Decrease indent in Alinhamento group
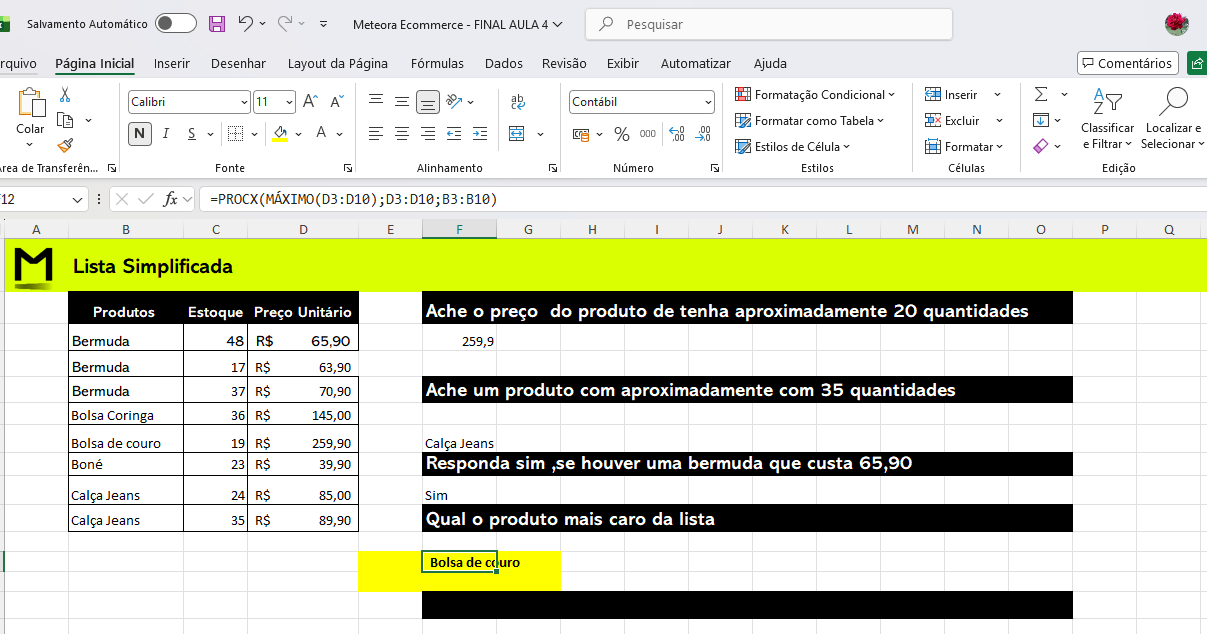Screen dimensions: 1207x634 454,134
